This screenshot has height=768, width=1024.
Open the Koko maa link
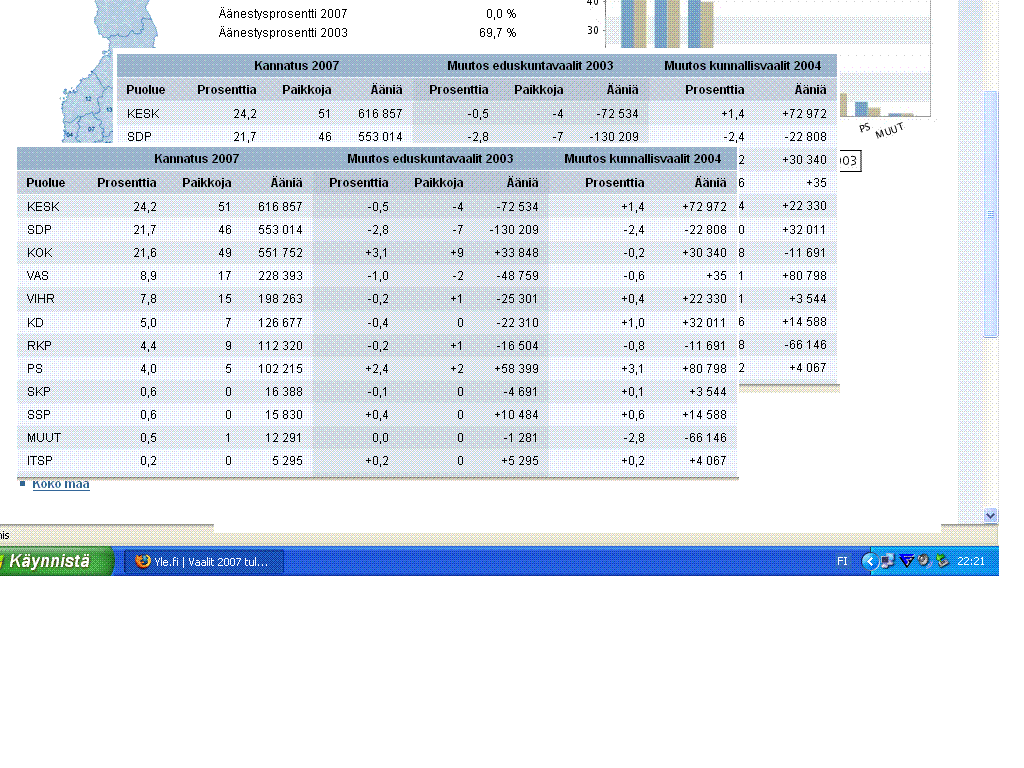61,484
